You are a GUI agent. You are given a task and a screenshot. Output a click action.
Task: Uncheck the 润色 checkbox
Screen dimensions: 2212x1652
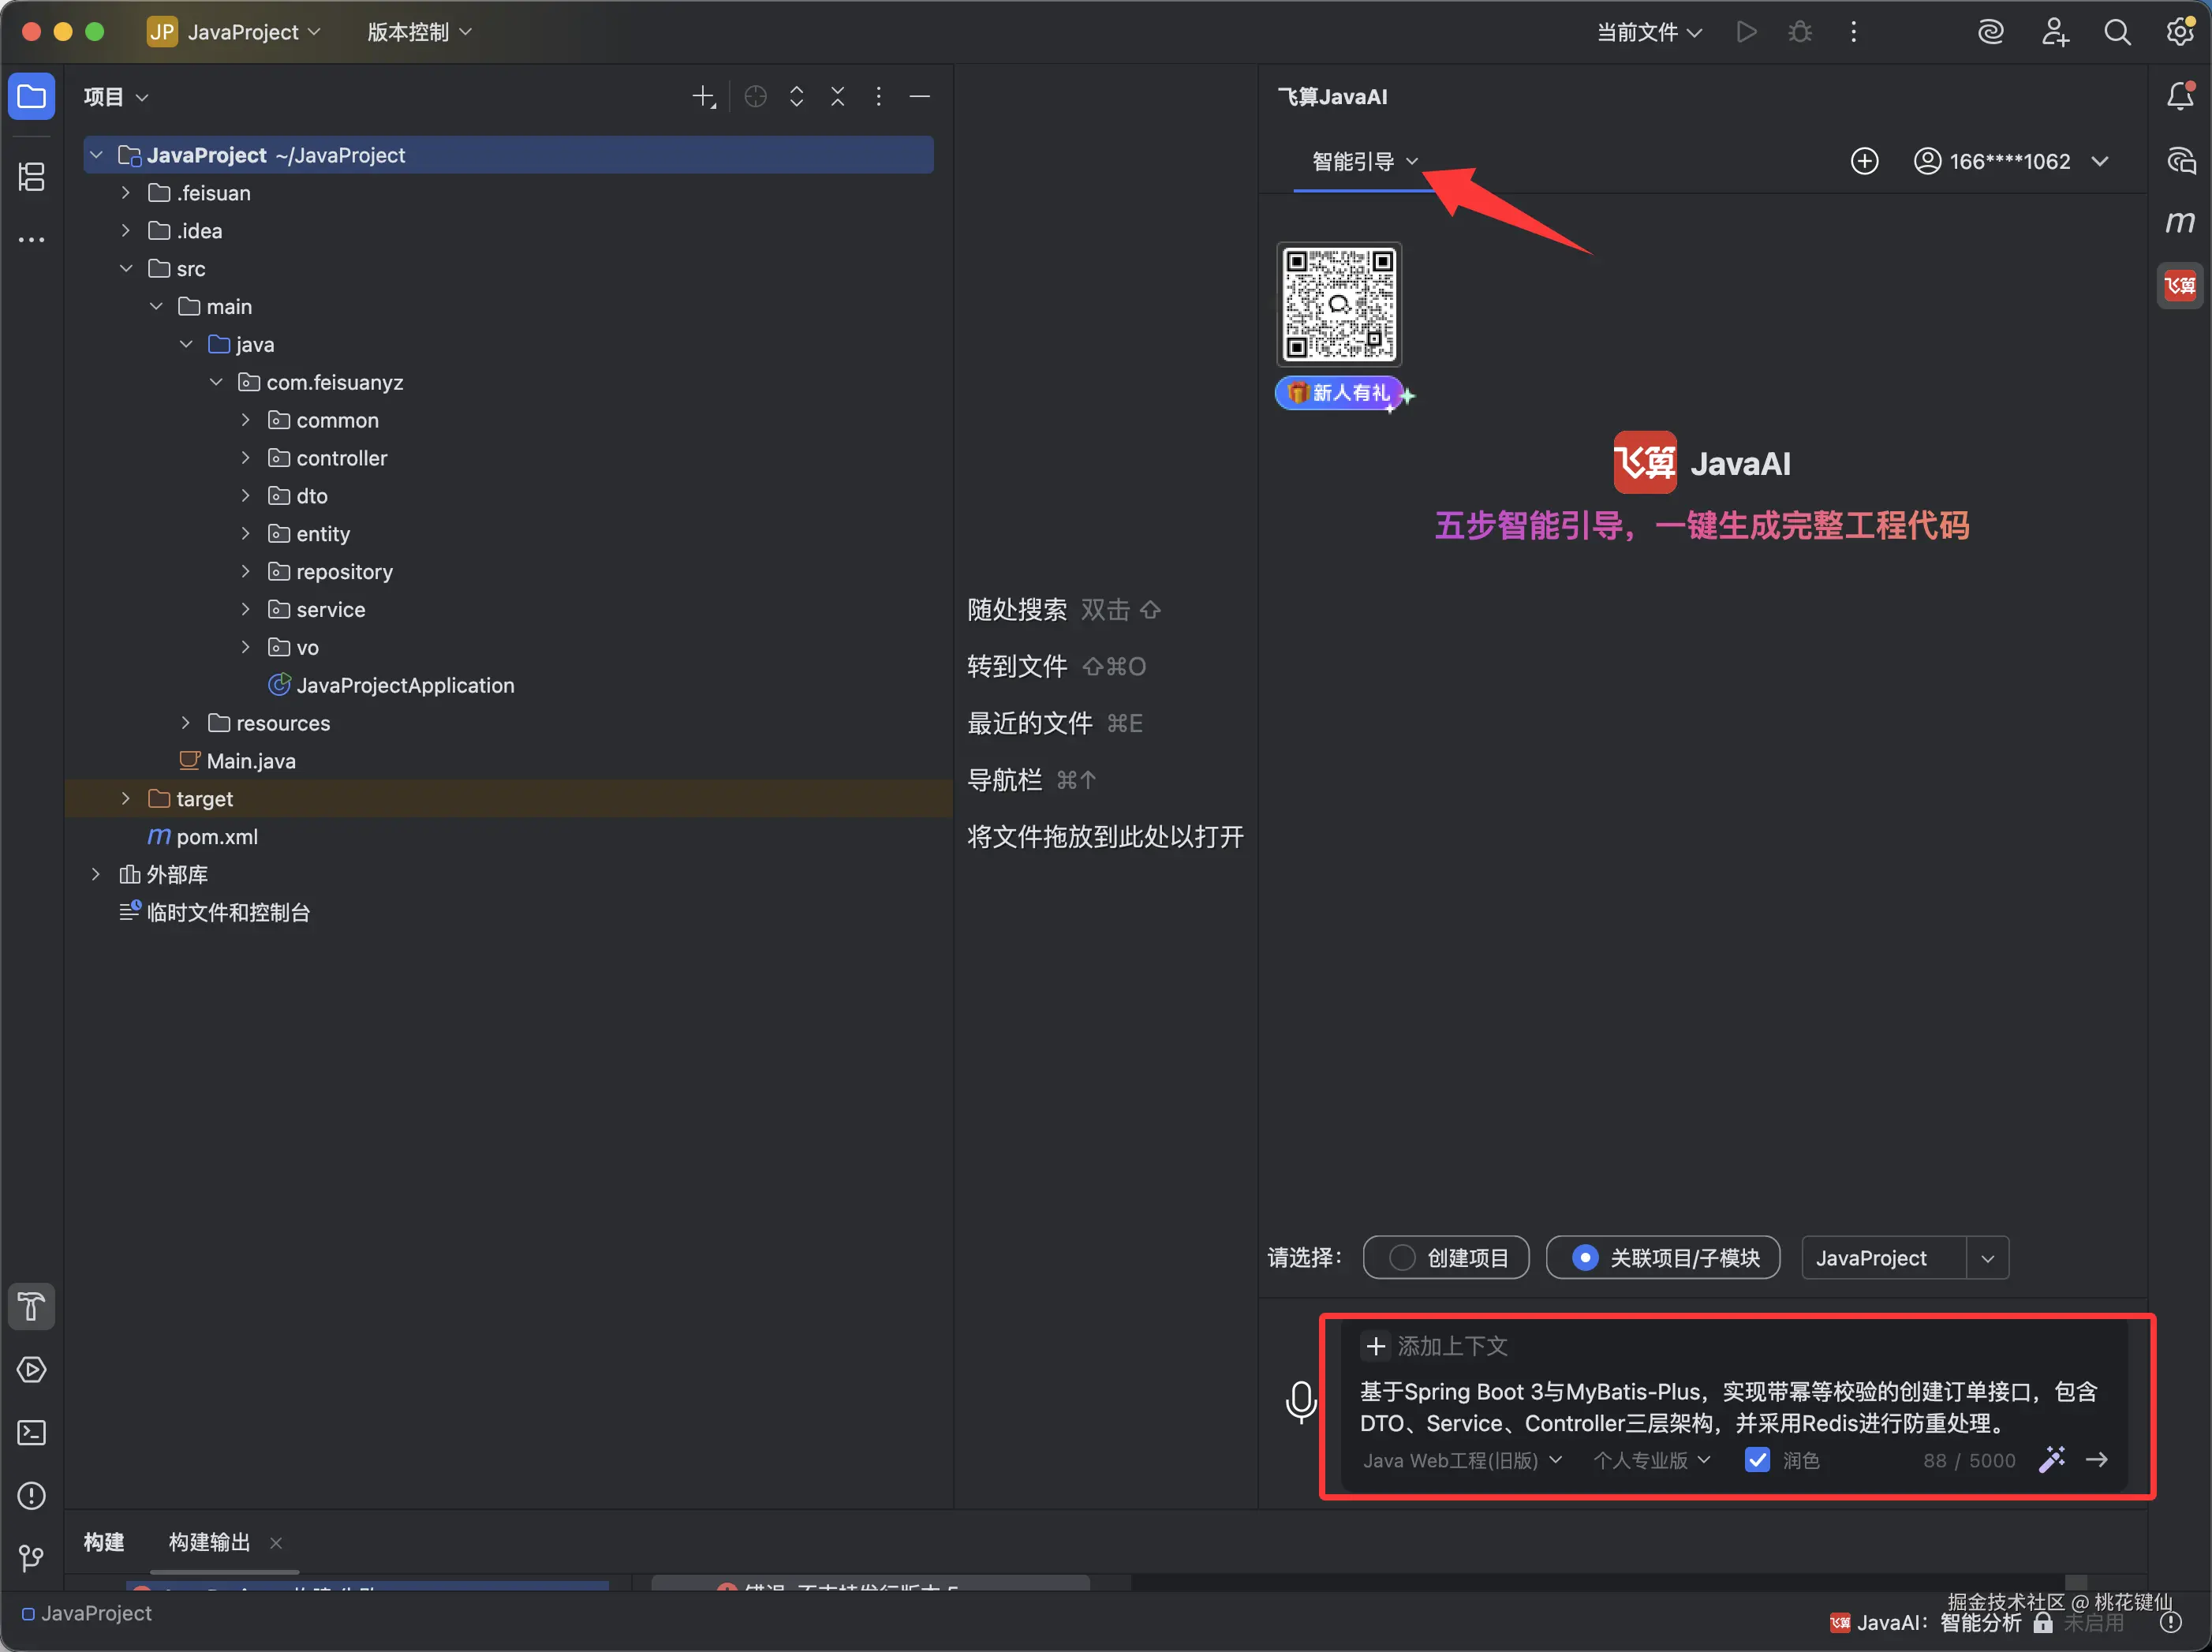tap(1757, 1460)
